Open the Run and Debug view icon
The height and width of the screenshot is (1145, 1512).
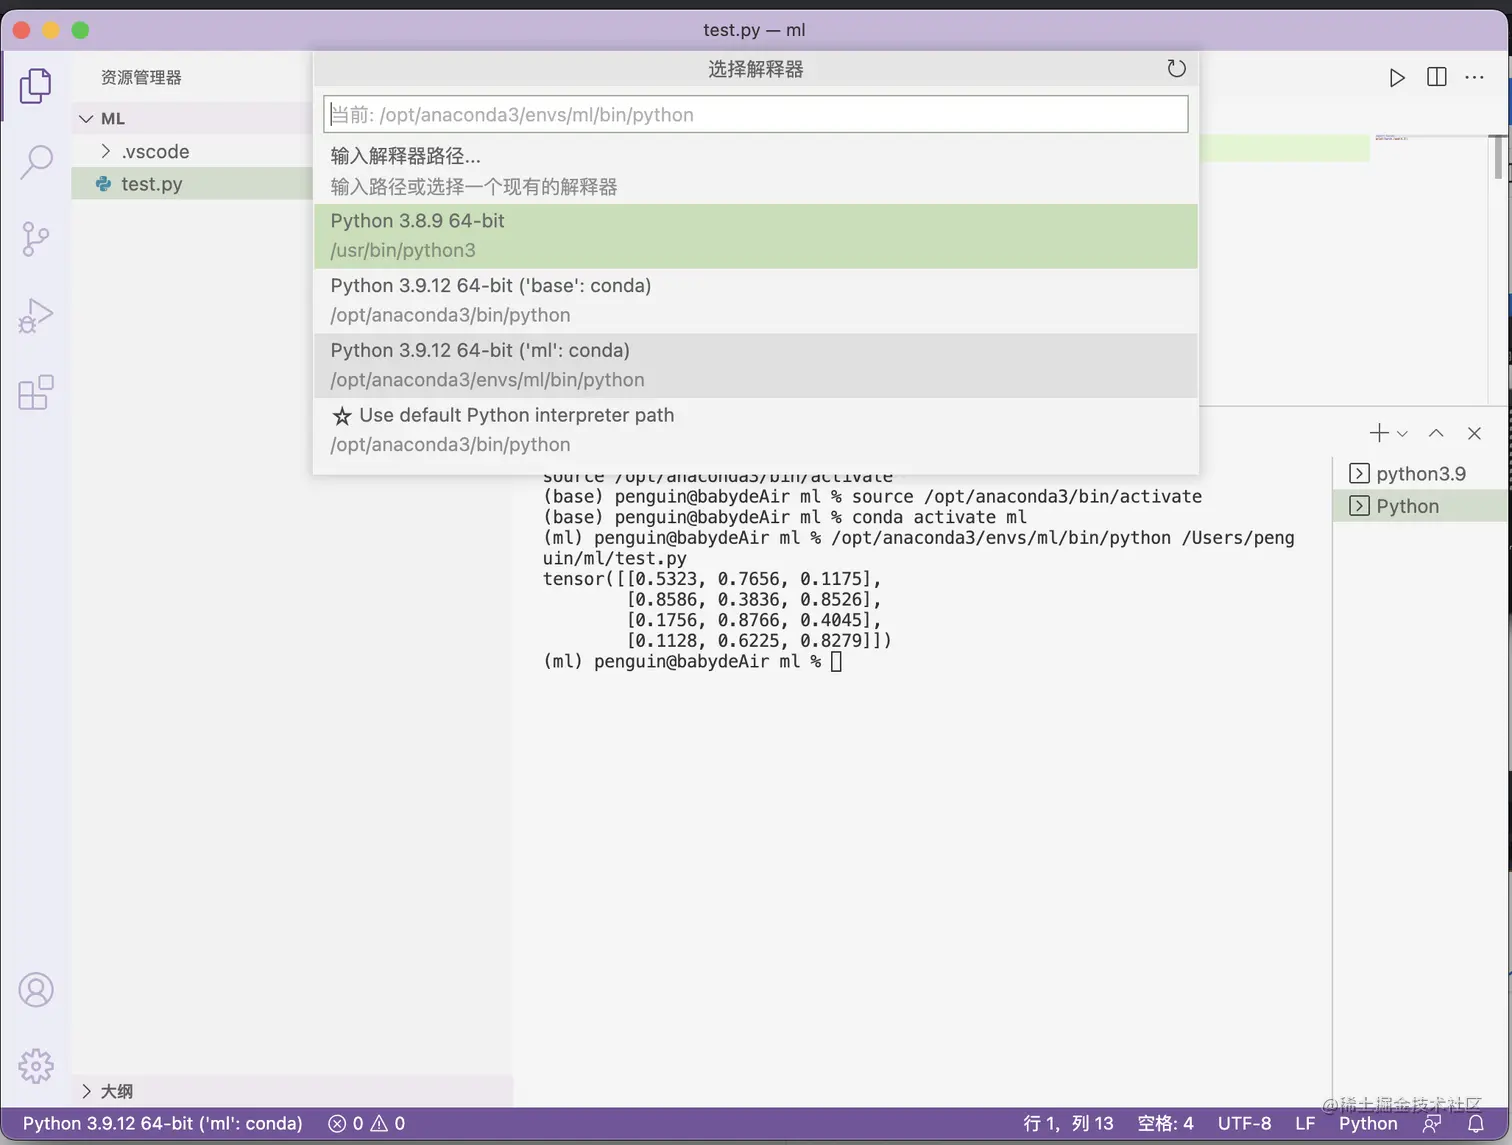[36, 316]
